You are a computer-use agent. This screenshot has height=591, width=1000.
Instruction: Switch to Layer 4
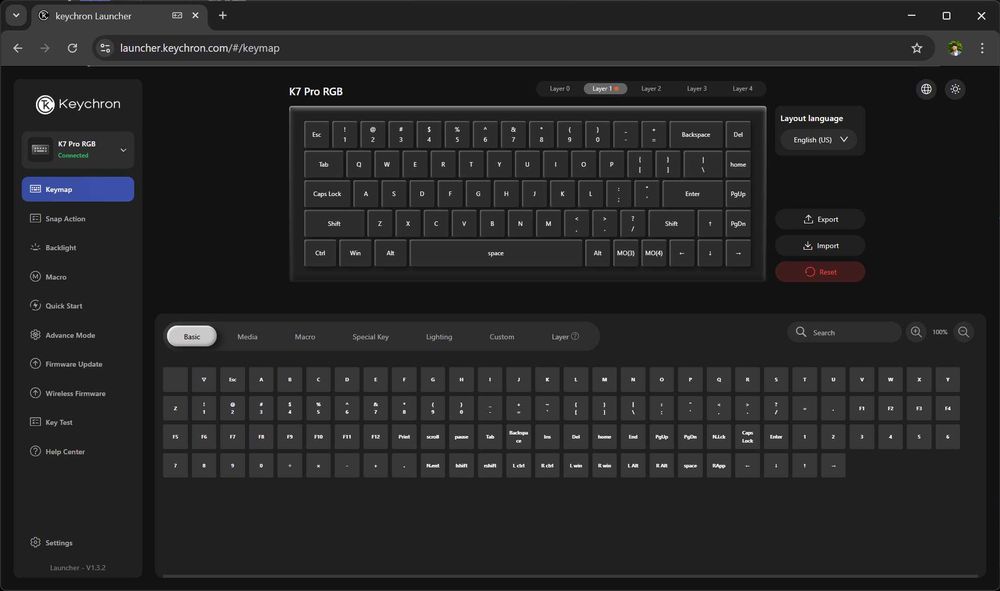(742, 89)
